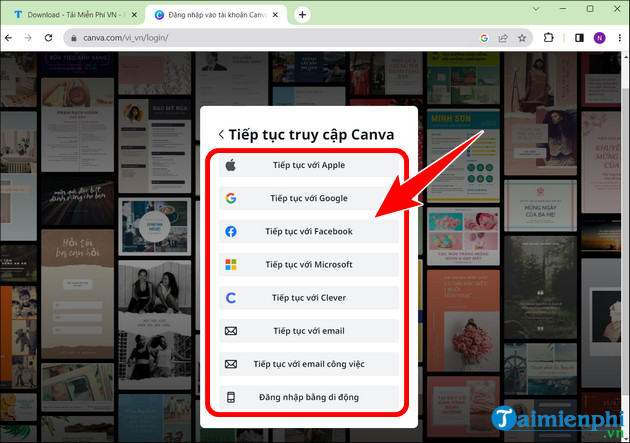Open a new tab with plus button

tap(302, 15)
